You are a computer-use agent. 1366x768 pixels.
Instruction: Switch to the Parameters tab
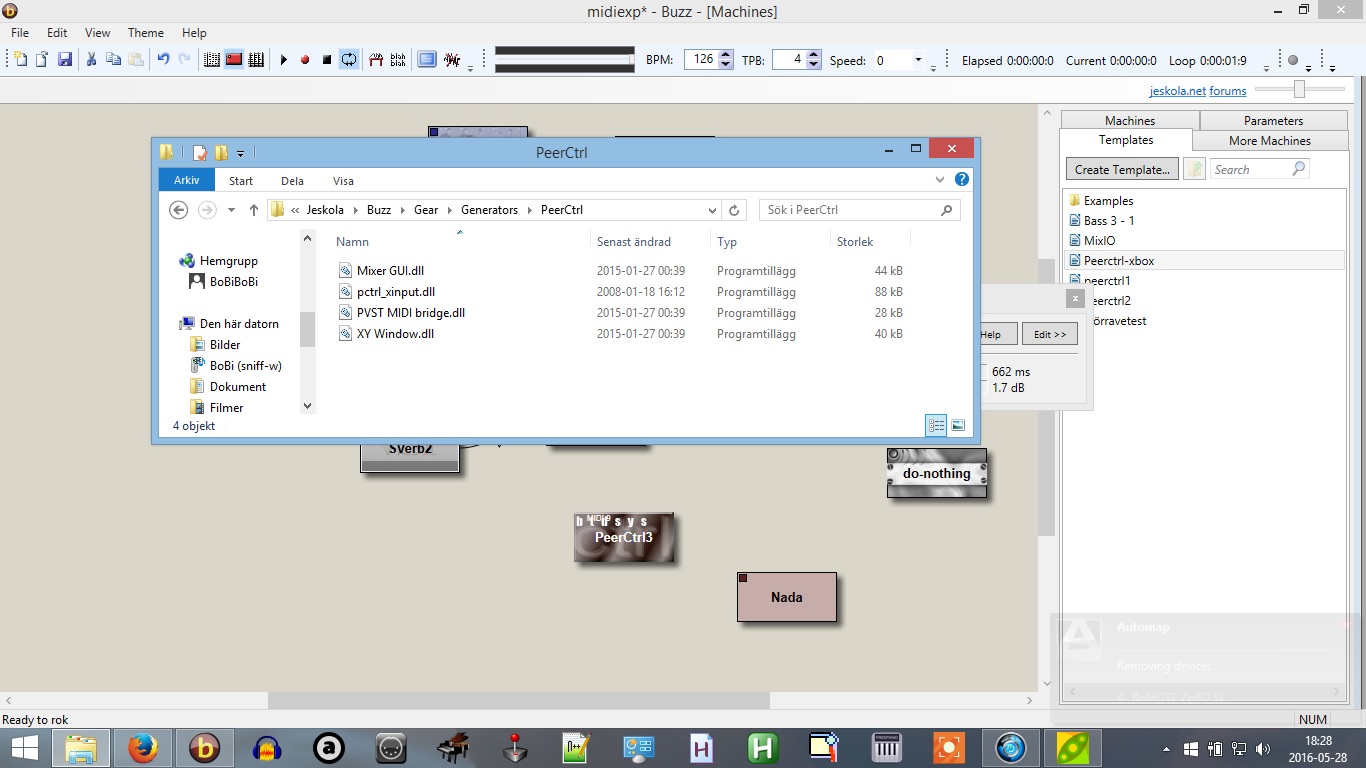[1273, 120]
